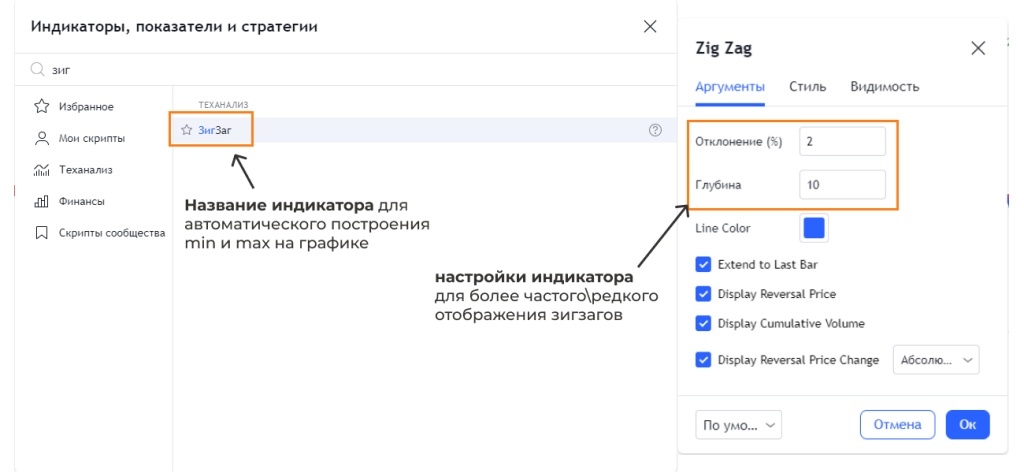Viewport: 1024px width, 473px height.
Task: Switch to the Аргументы tab
Action: (x=730, y=86)
